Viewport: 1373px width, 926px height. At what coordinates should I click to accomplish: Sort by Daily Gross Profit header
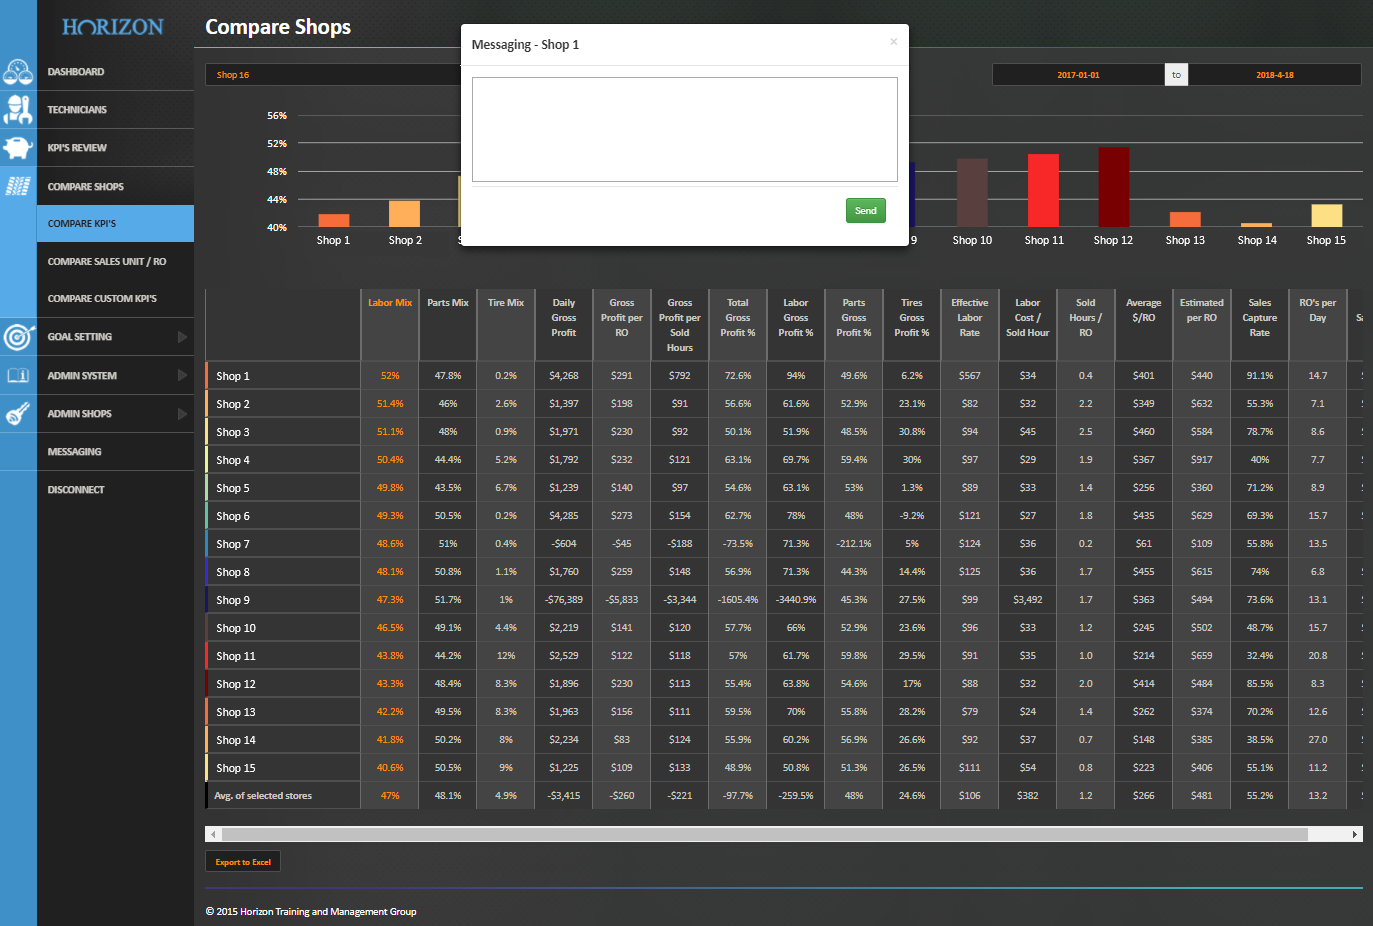tap(564, 318)
